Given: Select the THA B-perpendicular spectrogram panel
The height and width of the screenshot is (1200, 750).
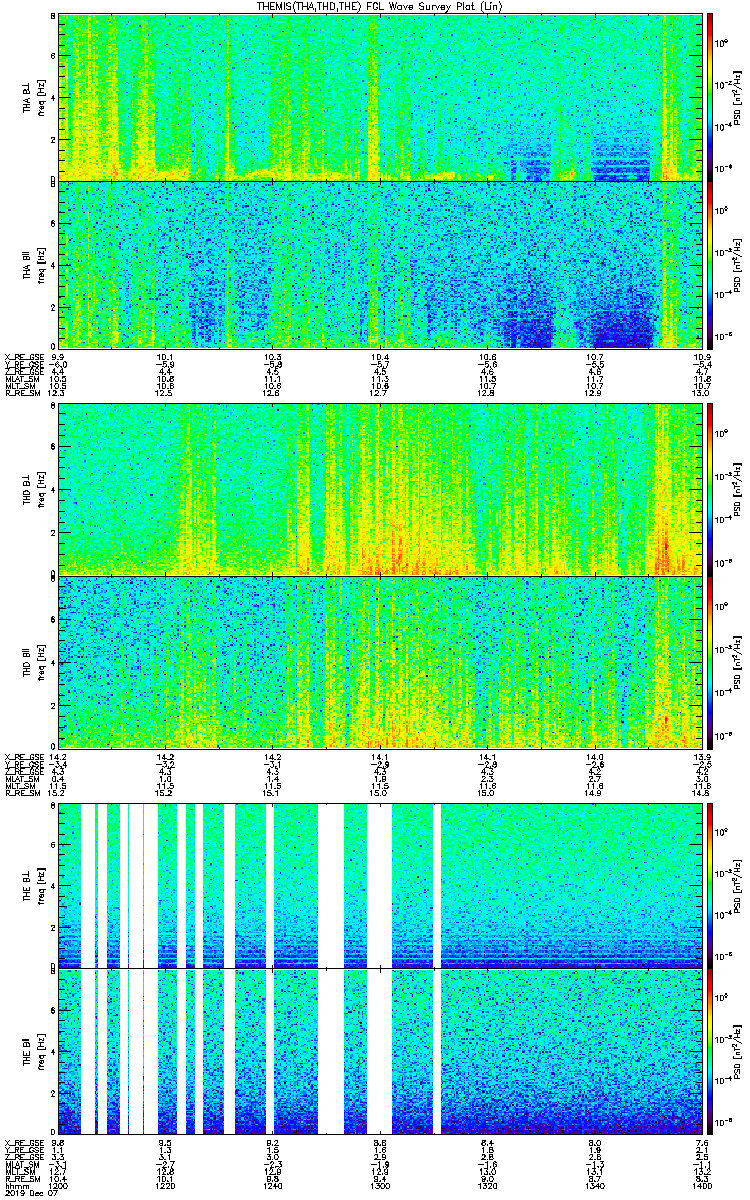Looking at the screenshot, I should pyautogui.click(x=379, y=97).
